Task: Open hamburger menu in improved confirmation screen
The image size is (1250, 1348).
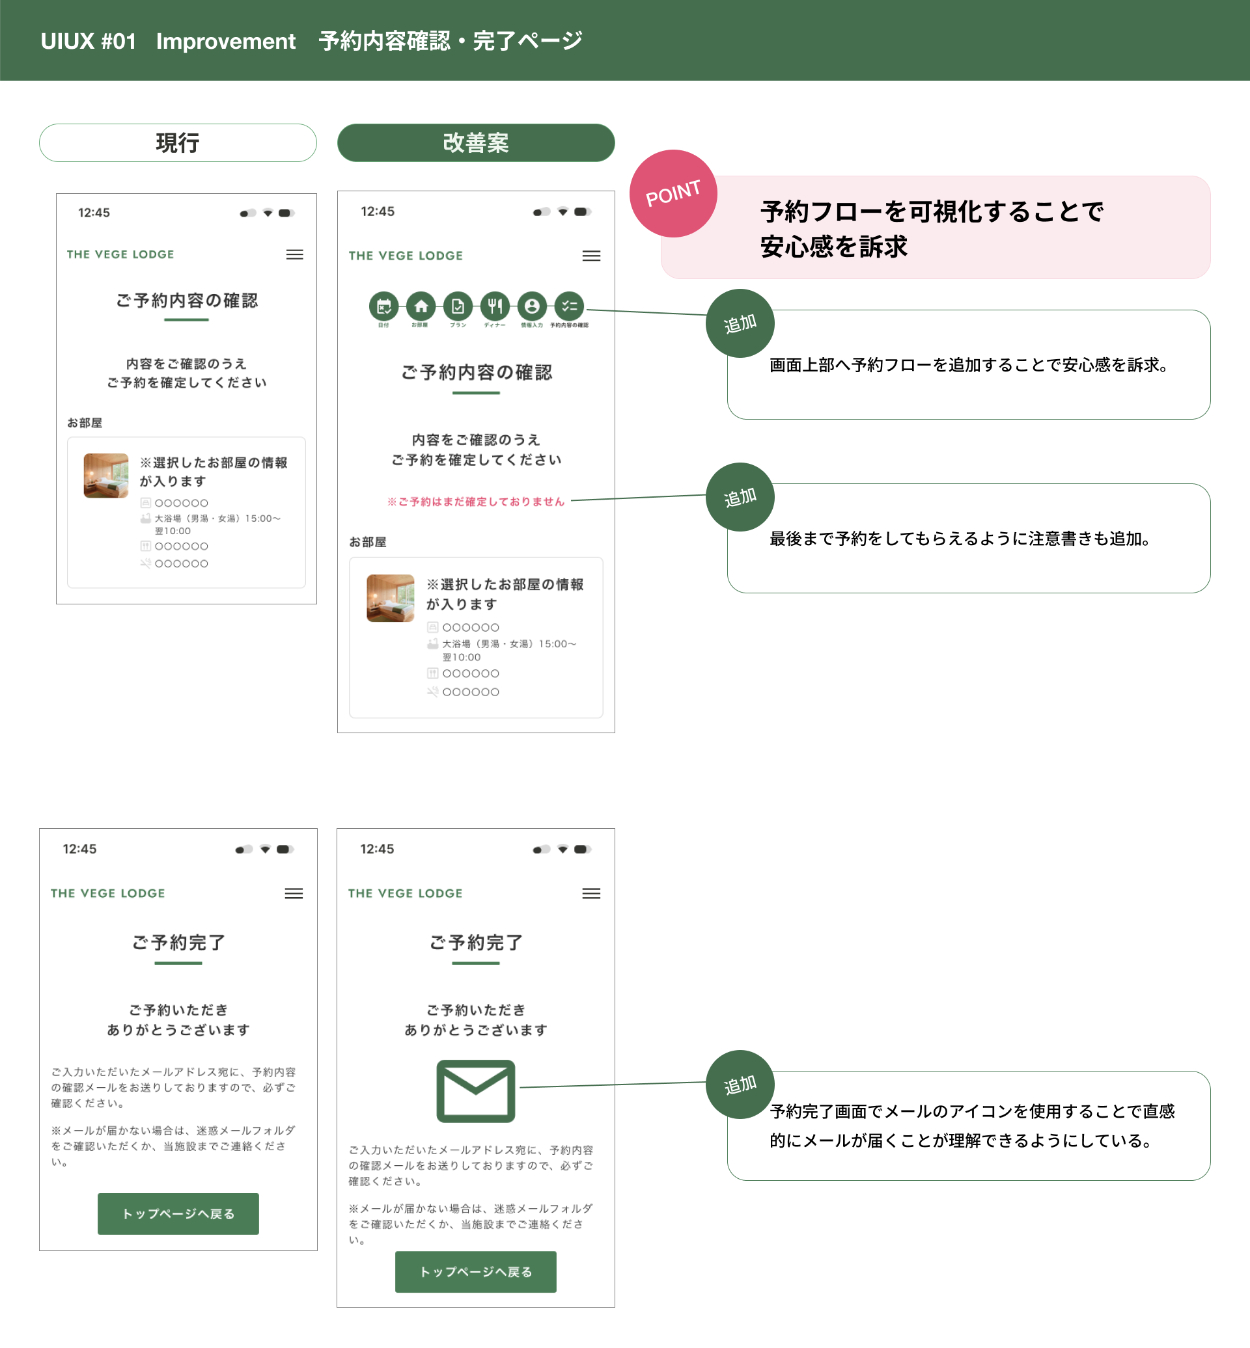Action: point(591,256)
